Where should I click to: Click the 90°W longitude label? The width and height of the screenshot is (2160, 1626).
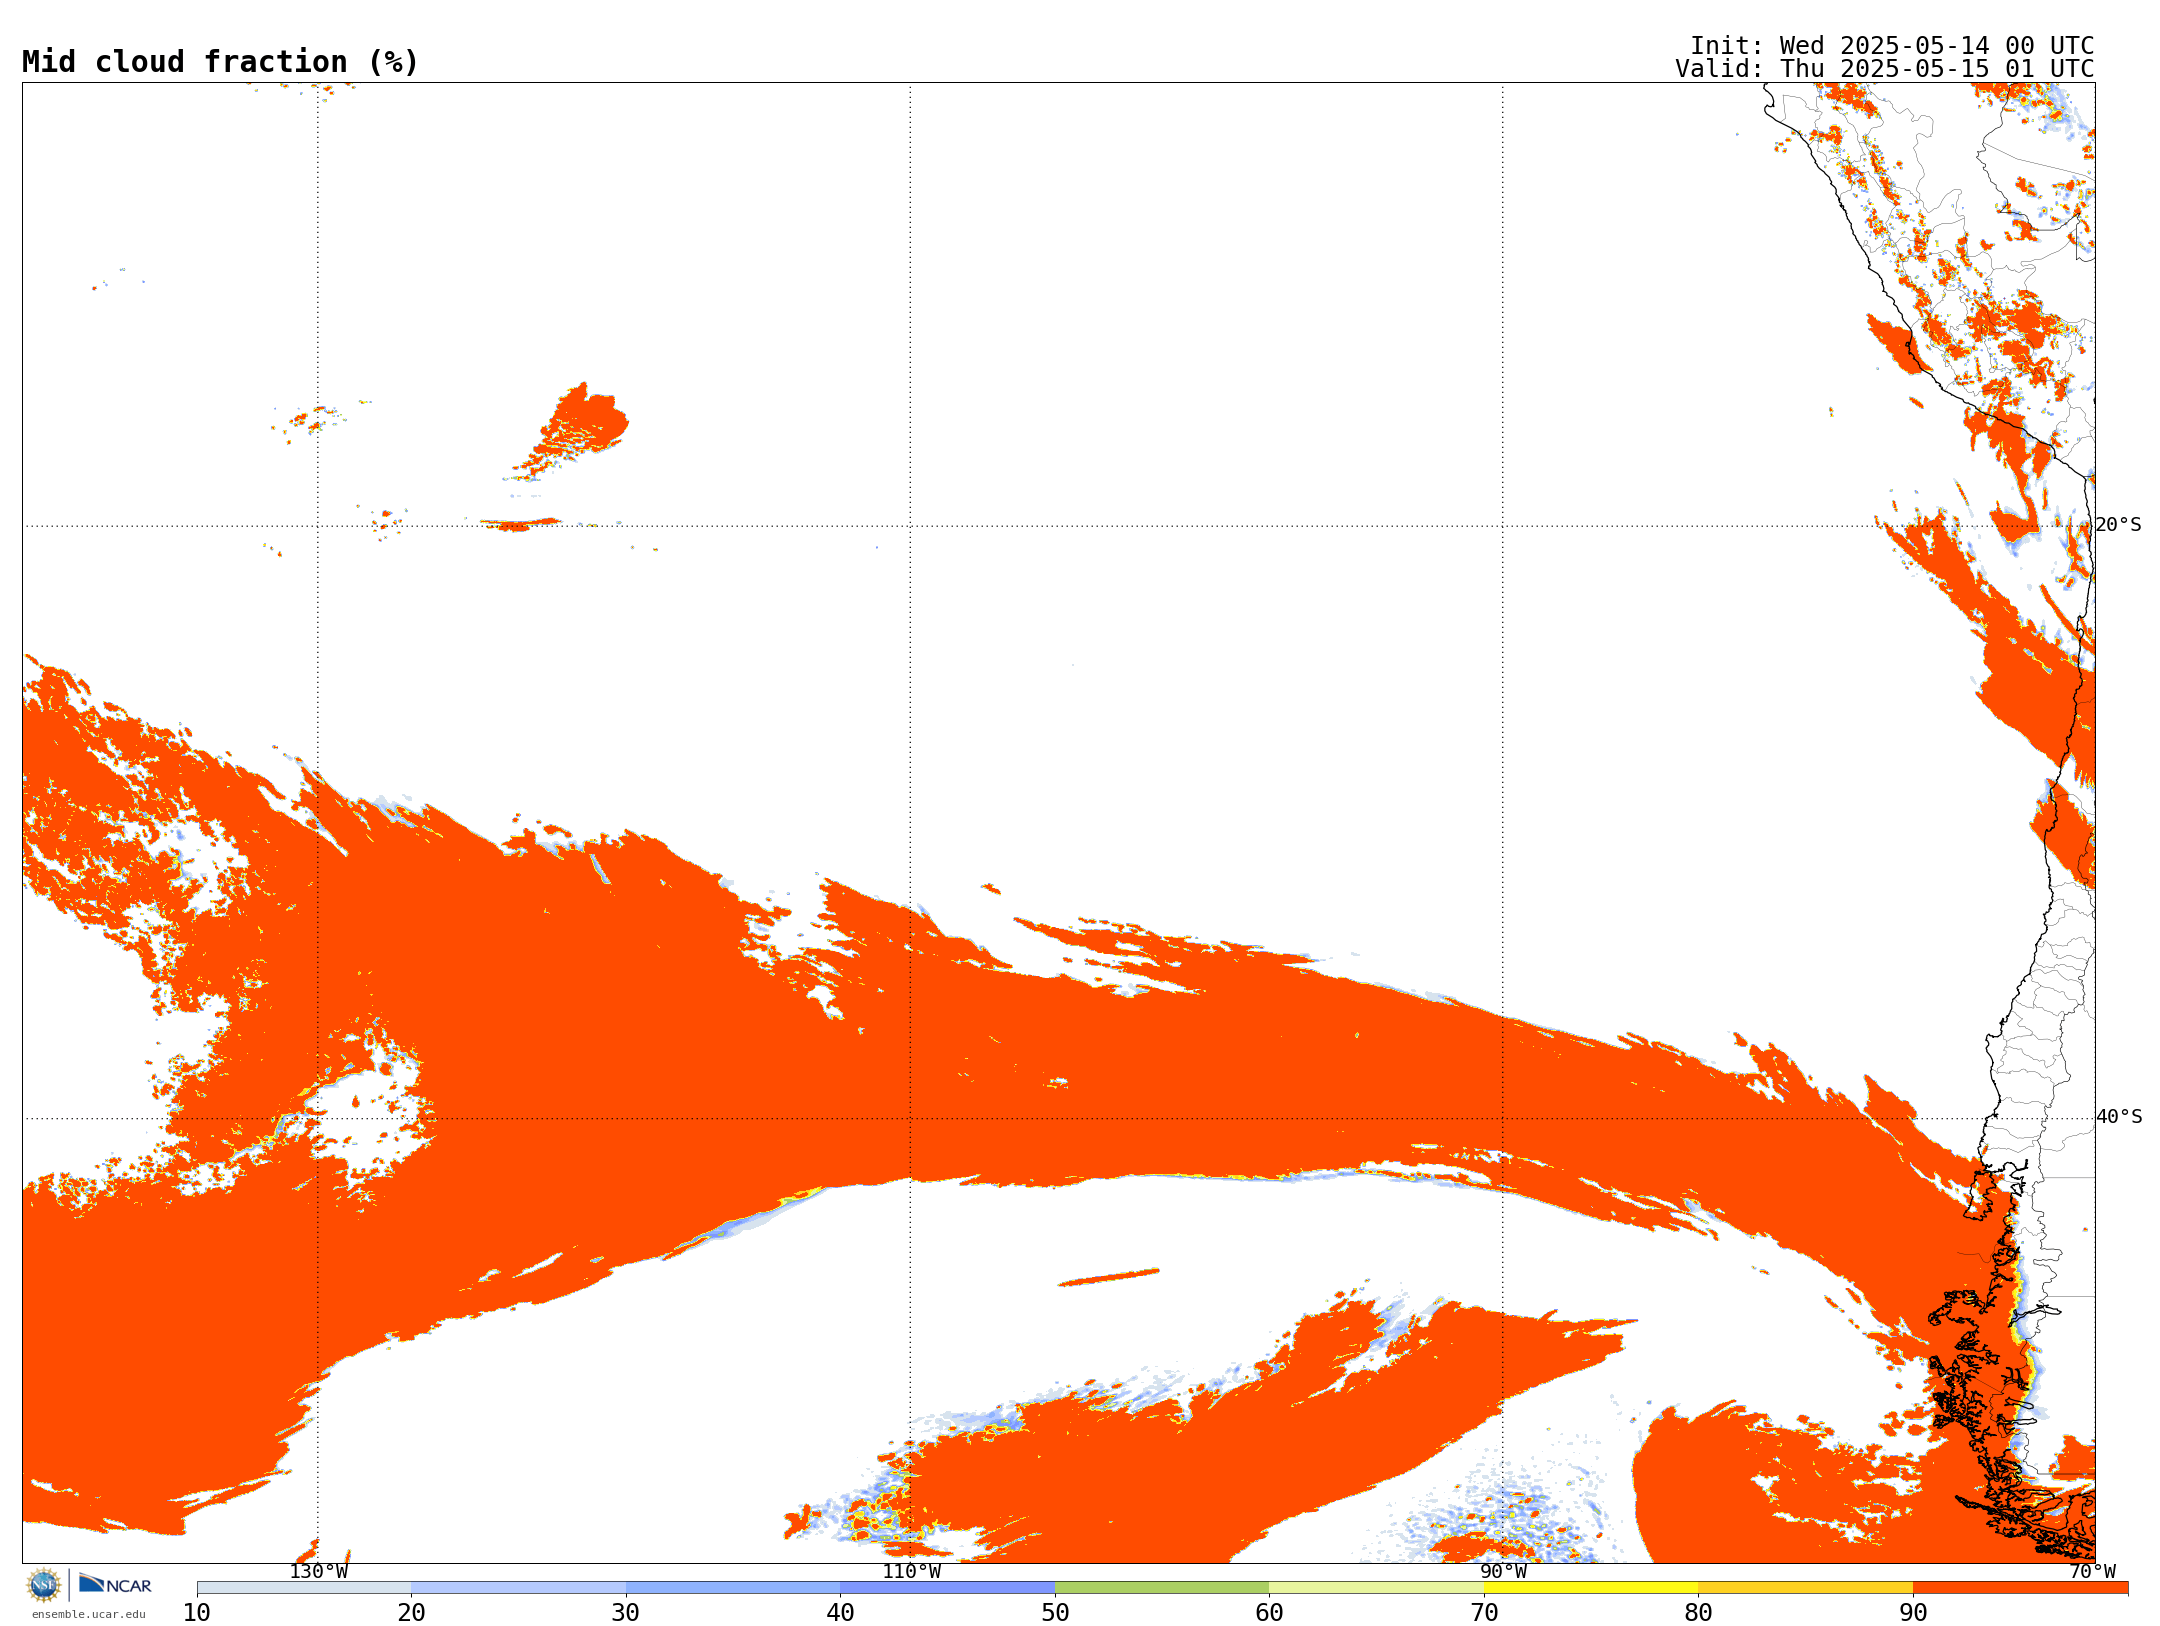coord(1503,1572)
